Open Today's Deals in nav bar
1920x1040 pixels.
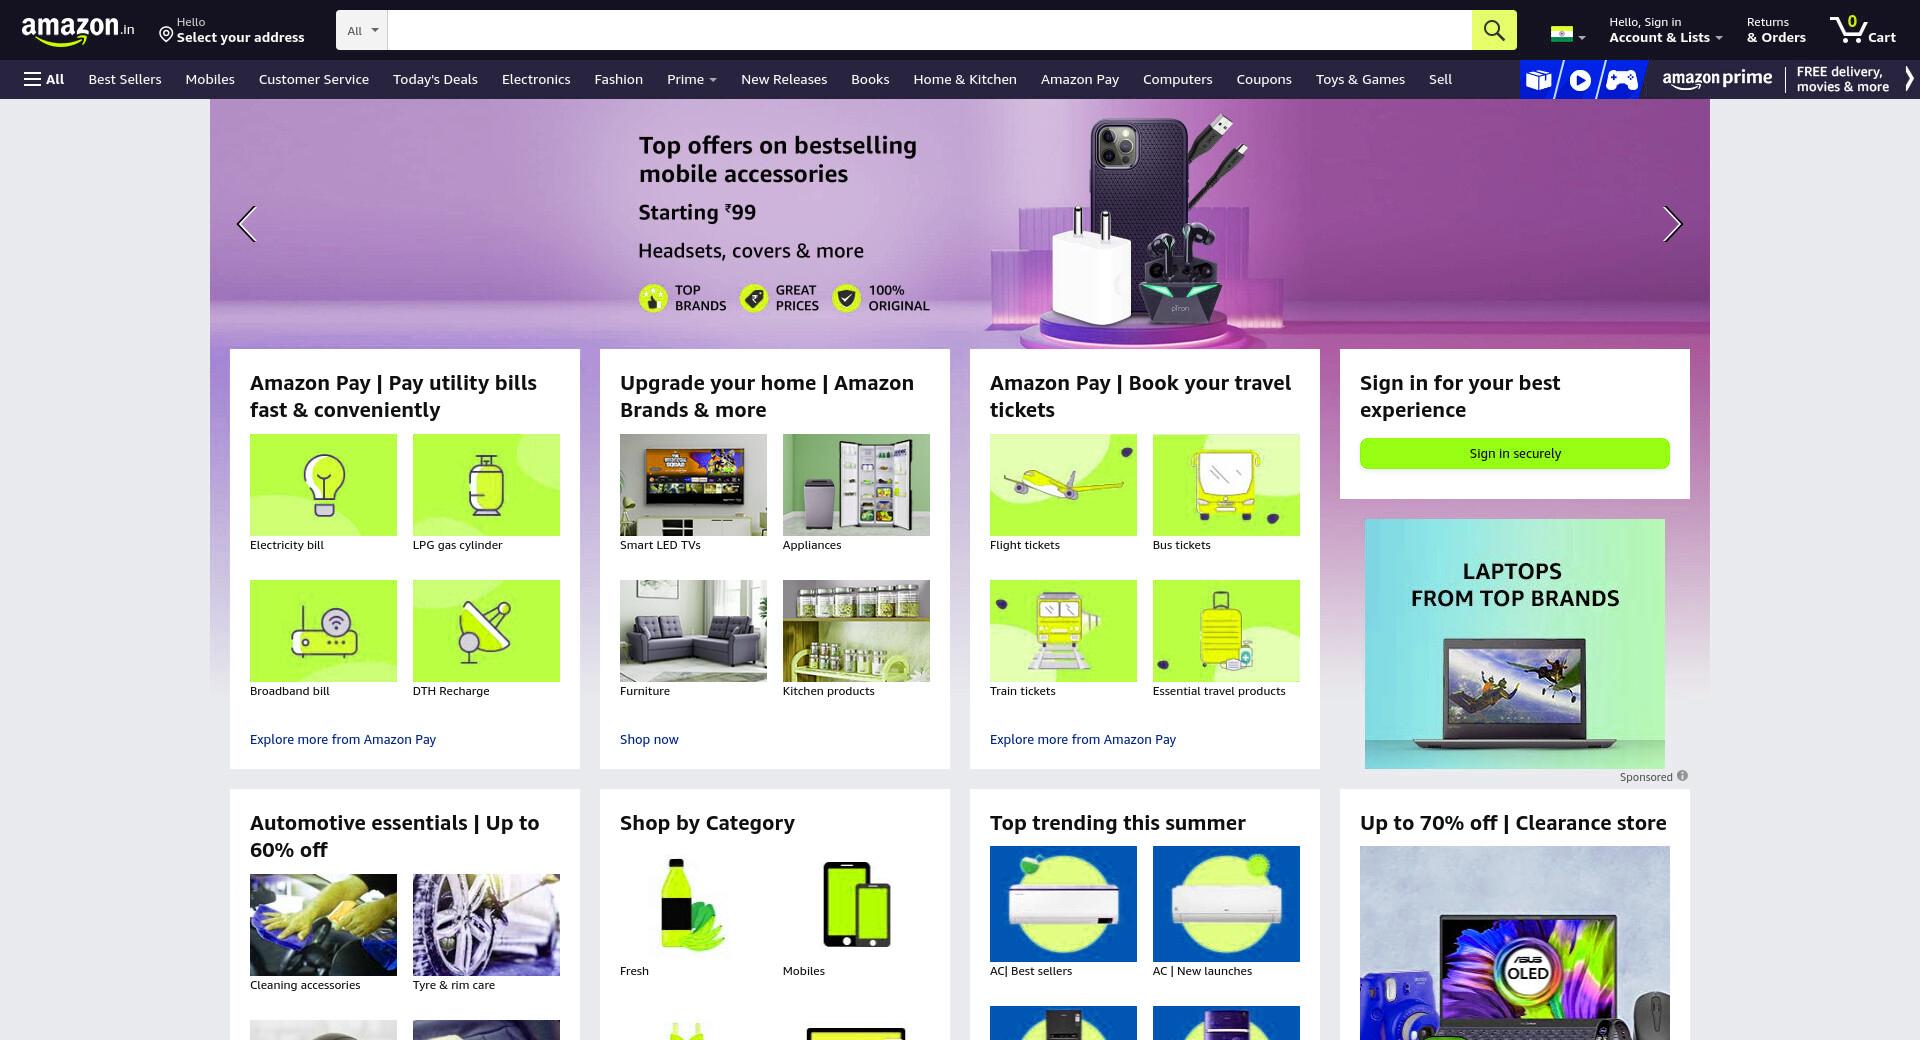435,79
